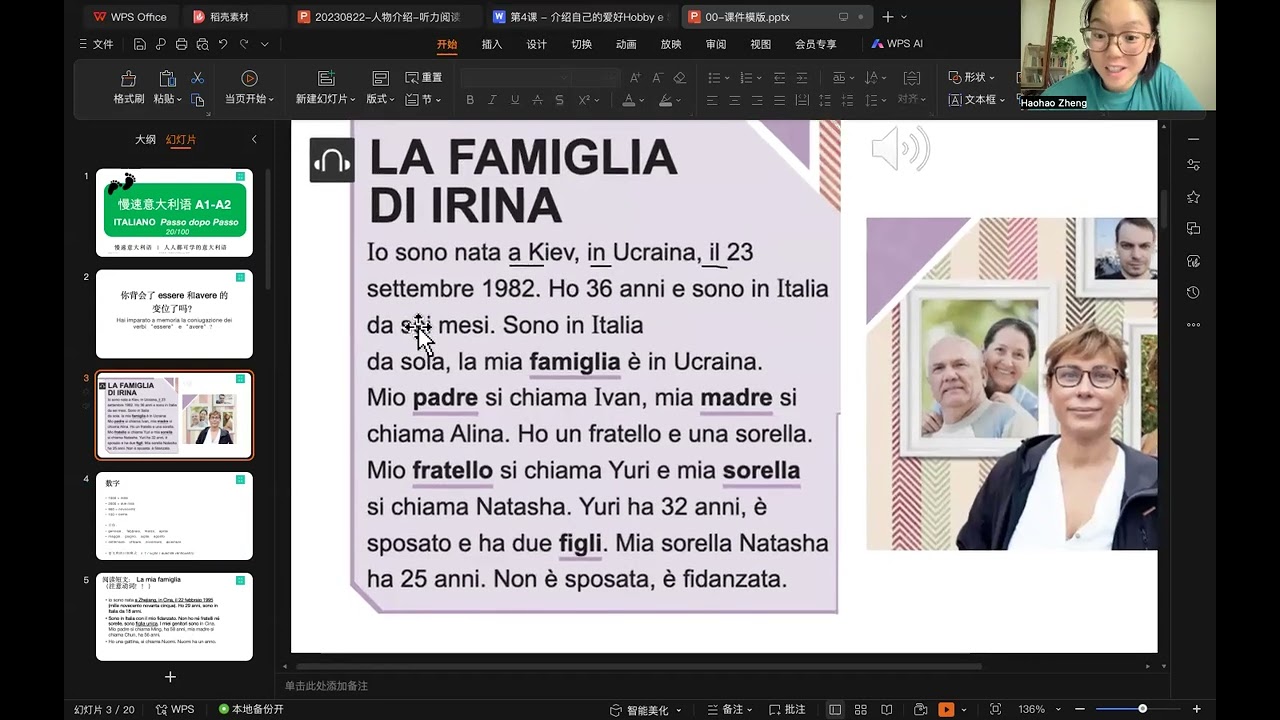Click the speaker audio object on slide

900,150
